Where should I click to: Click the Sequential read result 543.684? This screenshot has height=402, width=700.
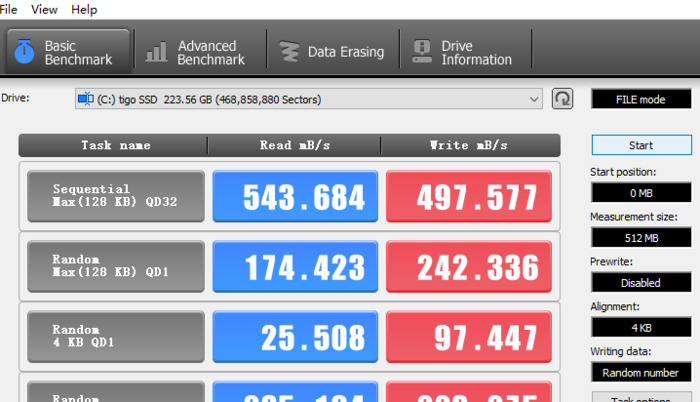click(295, 197)
